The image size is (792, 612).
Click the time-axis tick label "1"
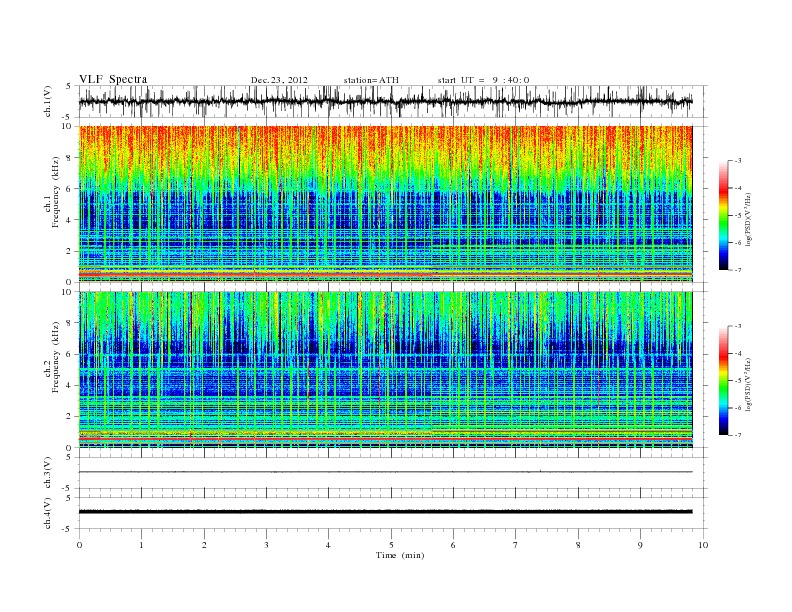coord(141,545)
